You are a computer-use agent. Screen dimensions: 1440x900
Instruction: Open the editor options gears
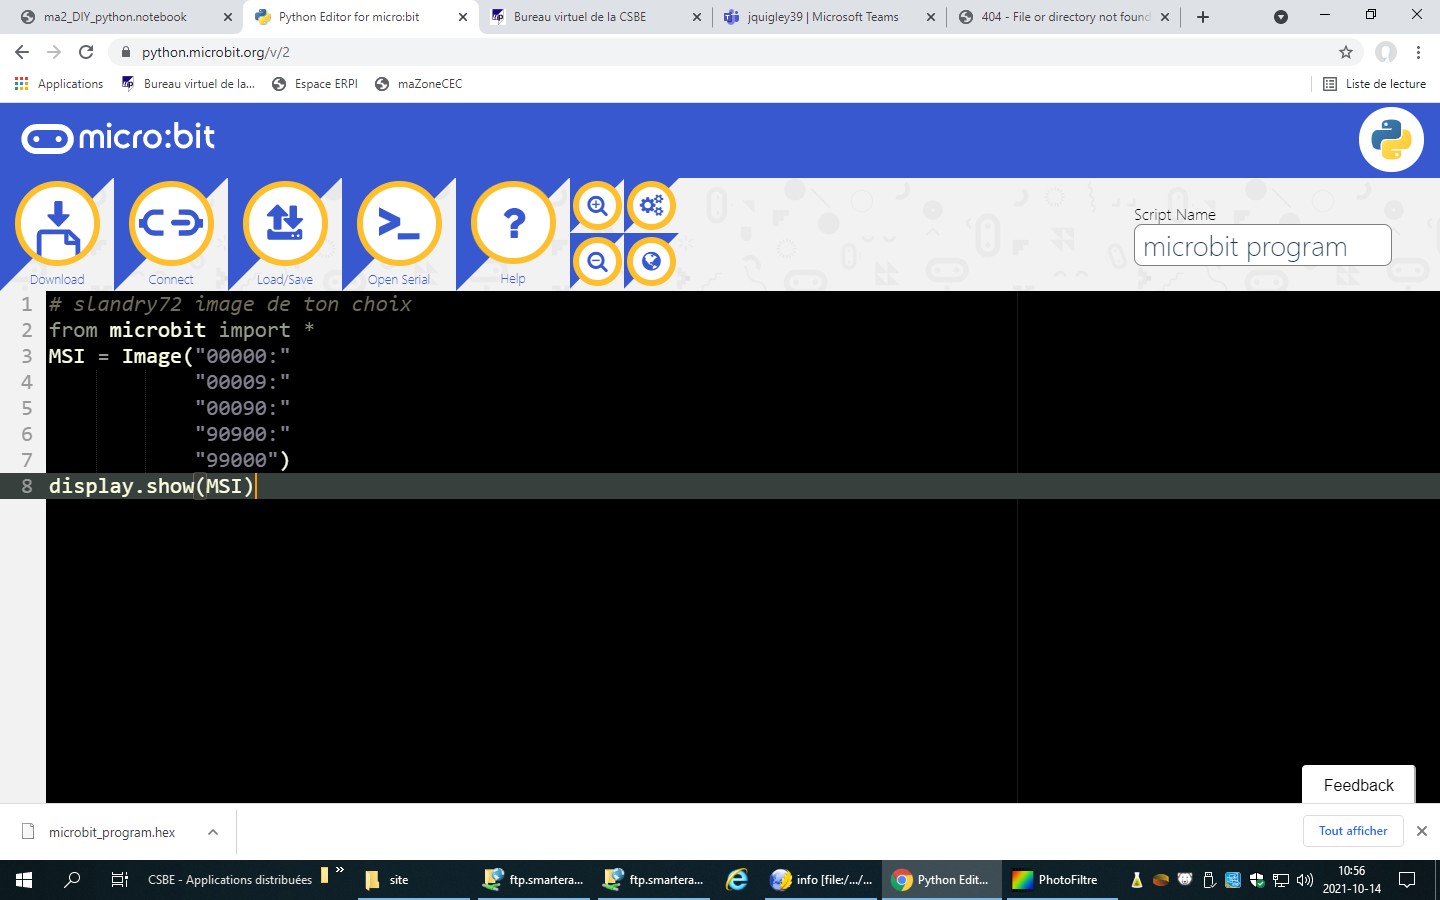point(652,206)
